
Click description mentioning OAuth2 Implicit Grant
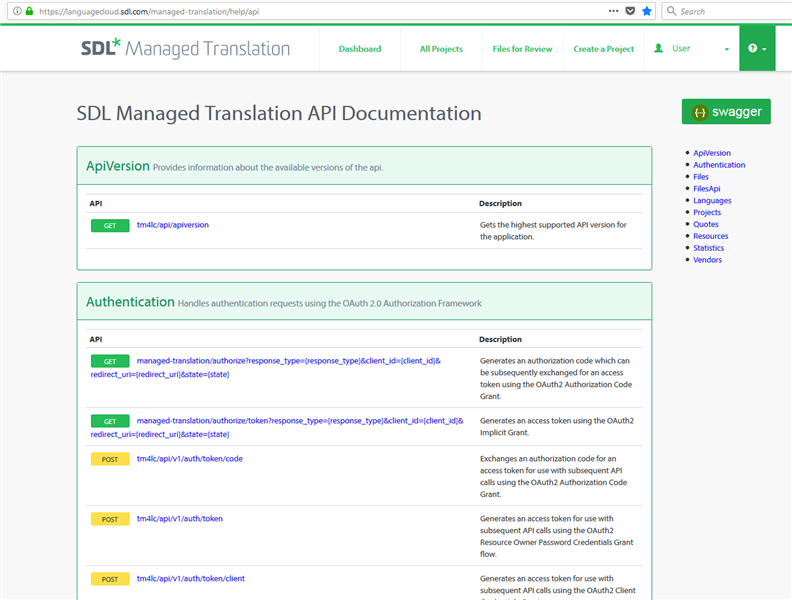click(557, 427)
